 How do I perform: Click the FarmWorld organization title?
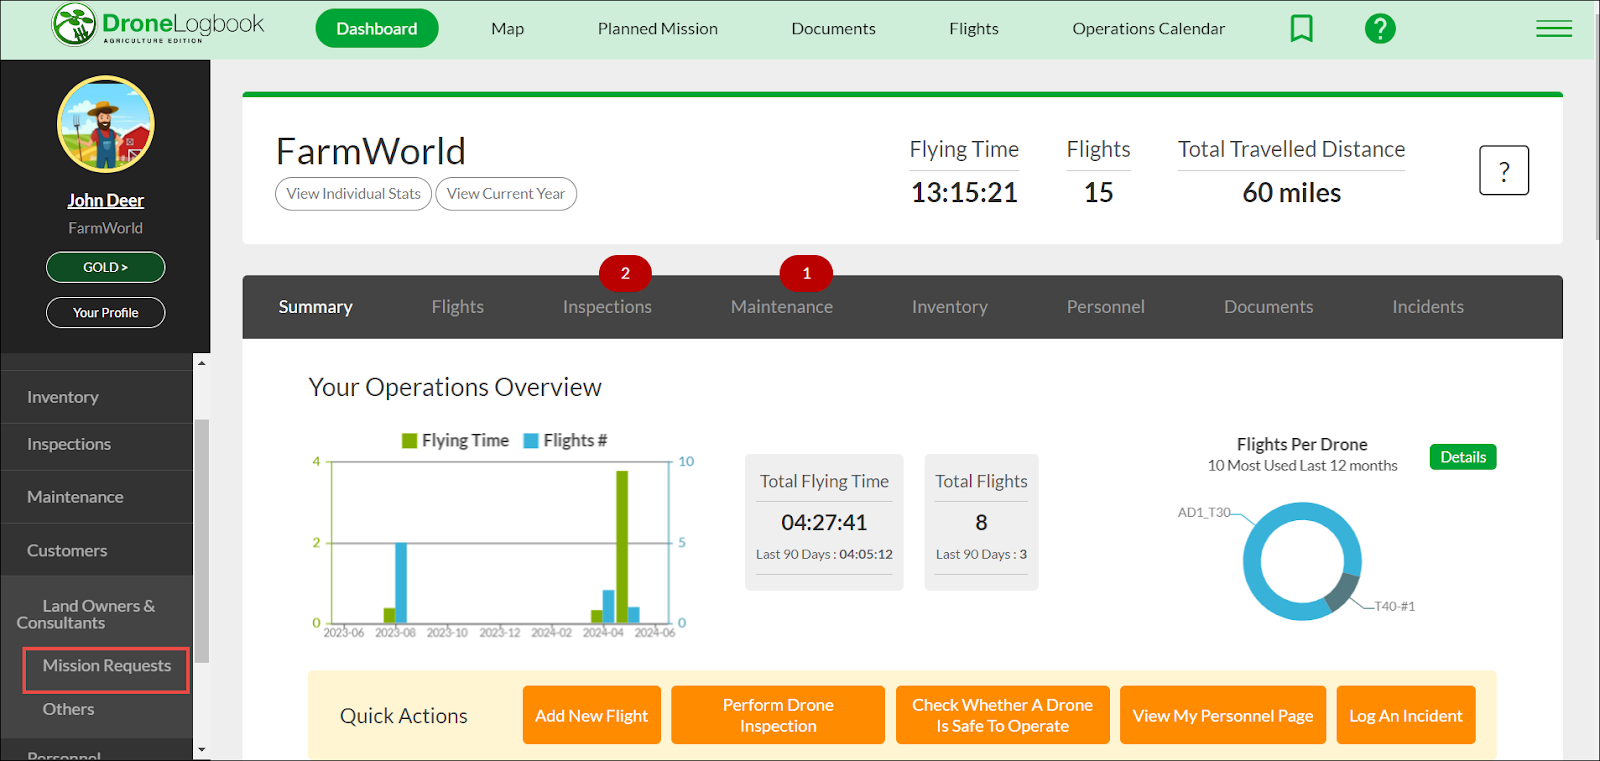[x=371, y=152]
